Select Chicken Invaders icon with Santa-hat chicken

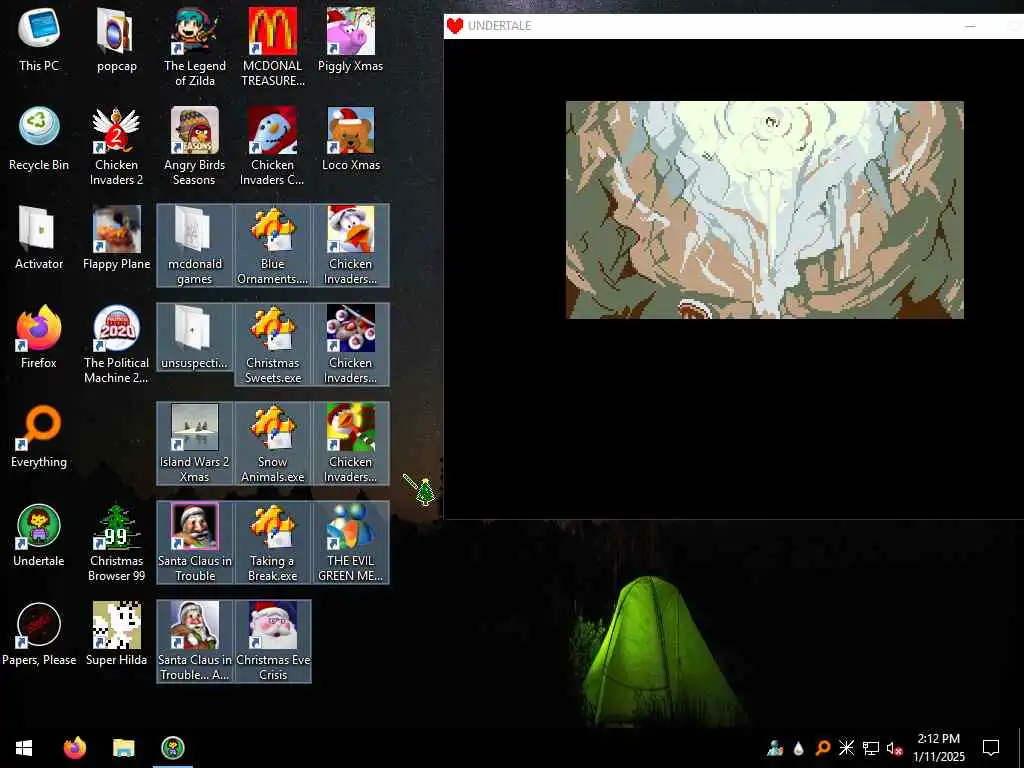point(351,246)
